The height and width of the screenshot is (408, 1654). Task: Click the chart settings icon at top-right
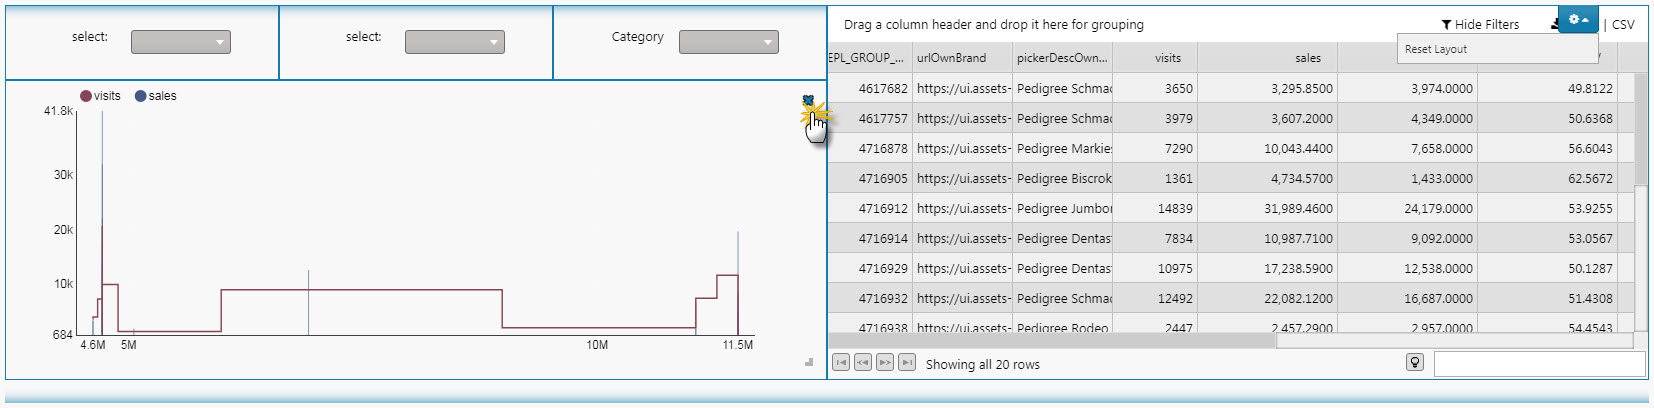(808, 101)
